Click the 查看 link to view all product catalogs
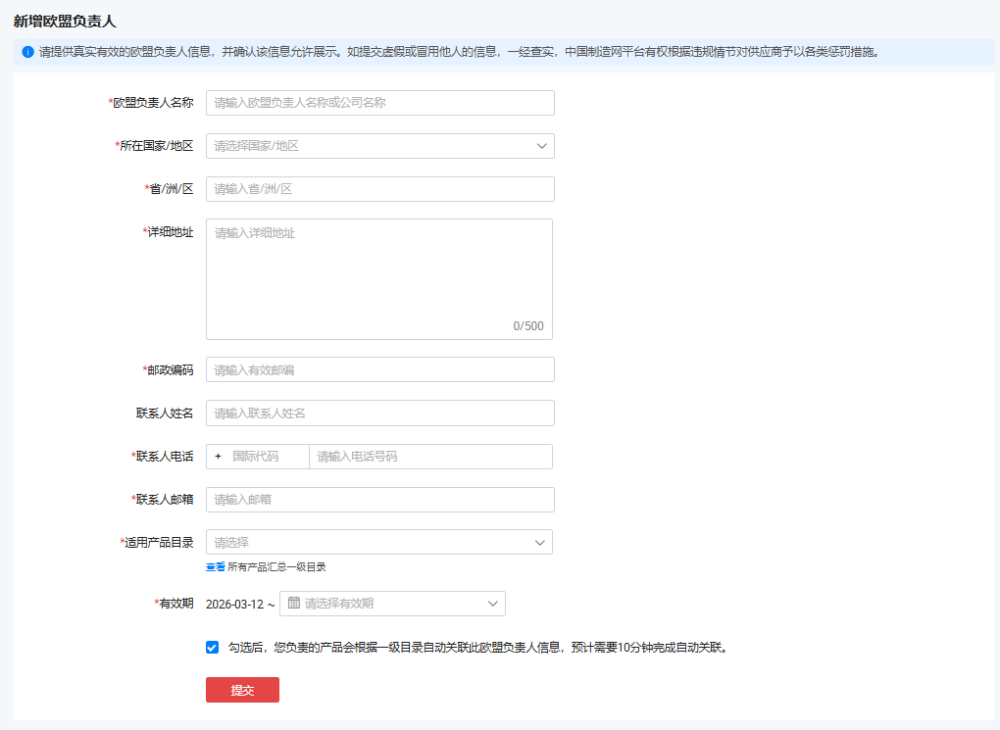The width and height of the screenshot is (1000, 730). coord(215,565)
